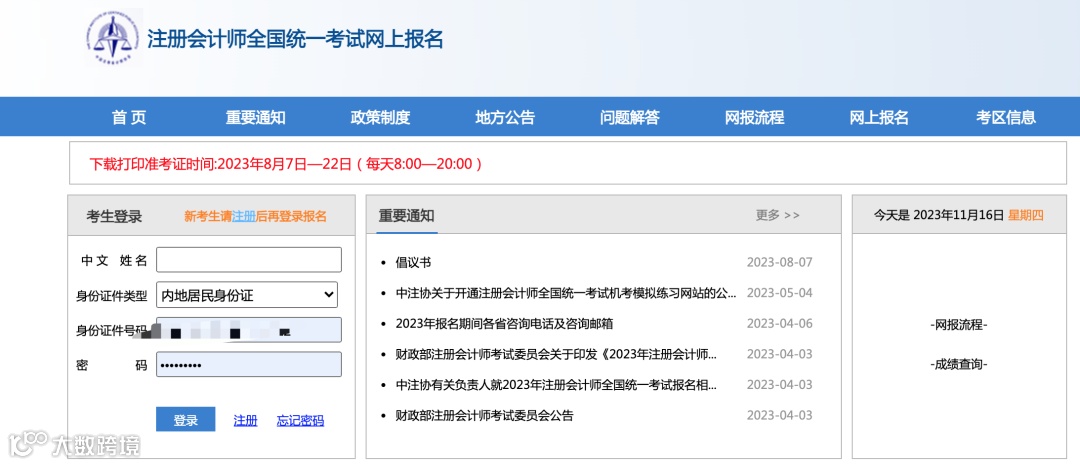Click the 考生登录 panel heading
Image resolution: width=1080 pixels, height=465 pixels.
(114, 216)
